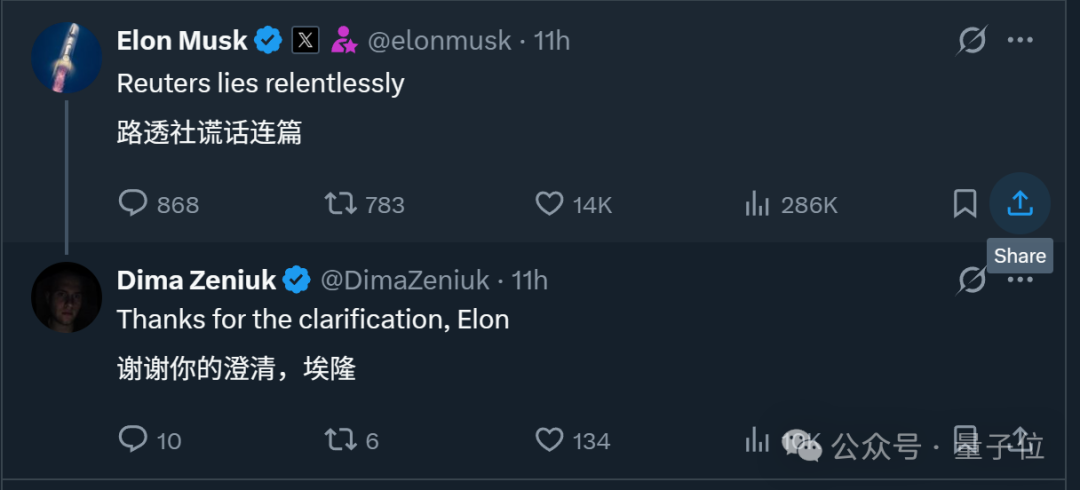1080x490 pixels.
Task: Click the X affiliation badge beside Elon Musk
Action: [x=305, y=41]
